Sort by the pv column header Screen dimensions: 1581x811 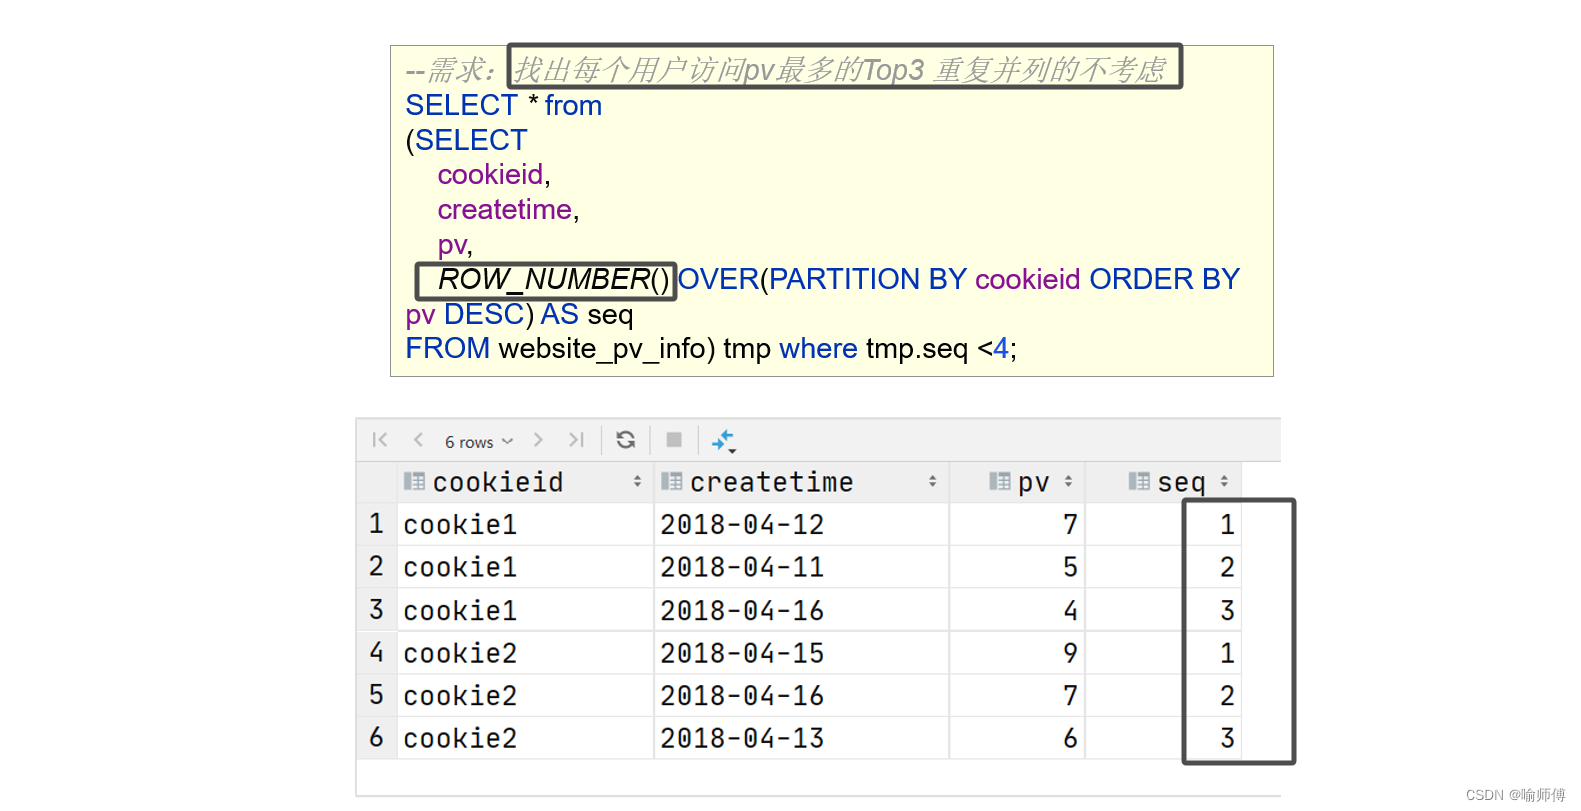(x=1017, y=482)
